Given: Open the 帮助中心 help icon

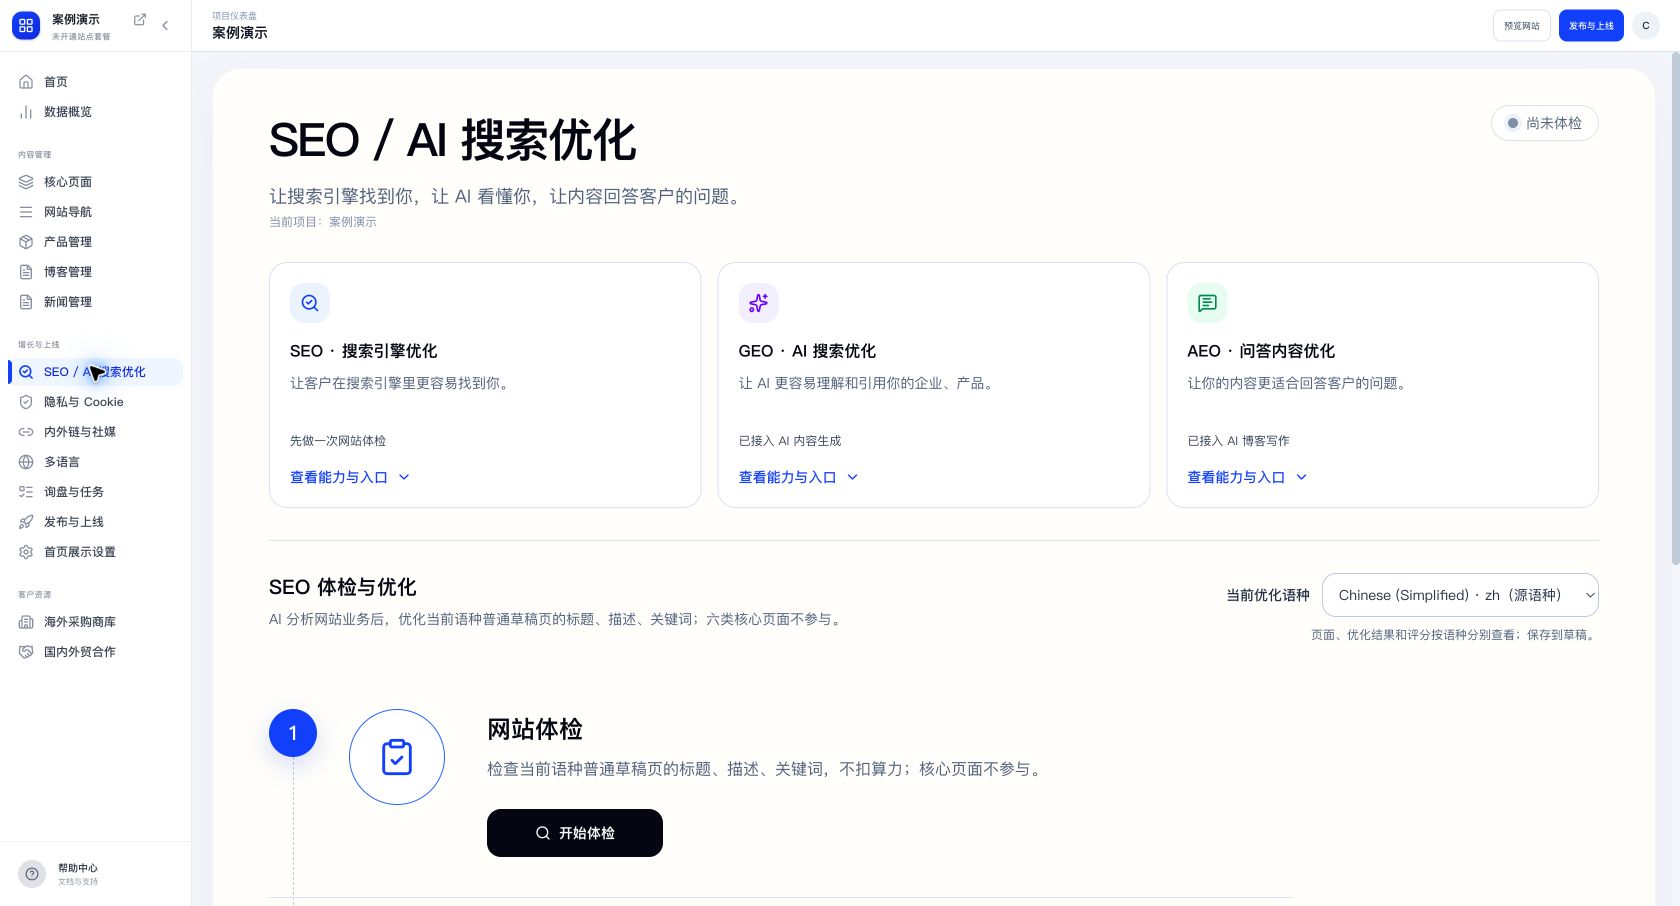Looking at the screenshot, I should click(x=32, y=874).
